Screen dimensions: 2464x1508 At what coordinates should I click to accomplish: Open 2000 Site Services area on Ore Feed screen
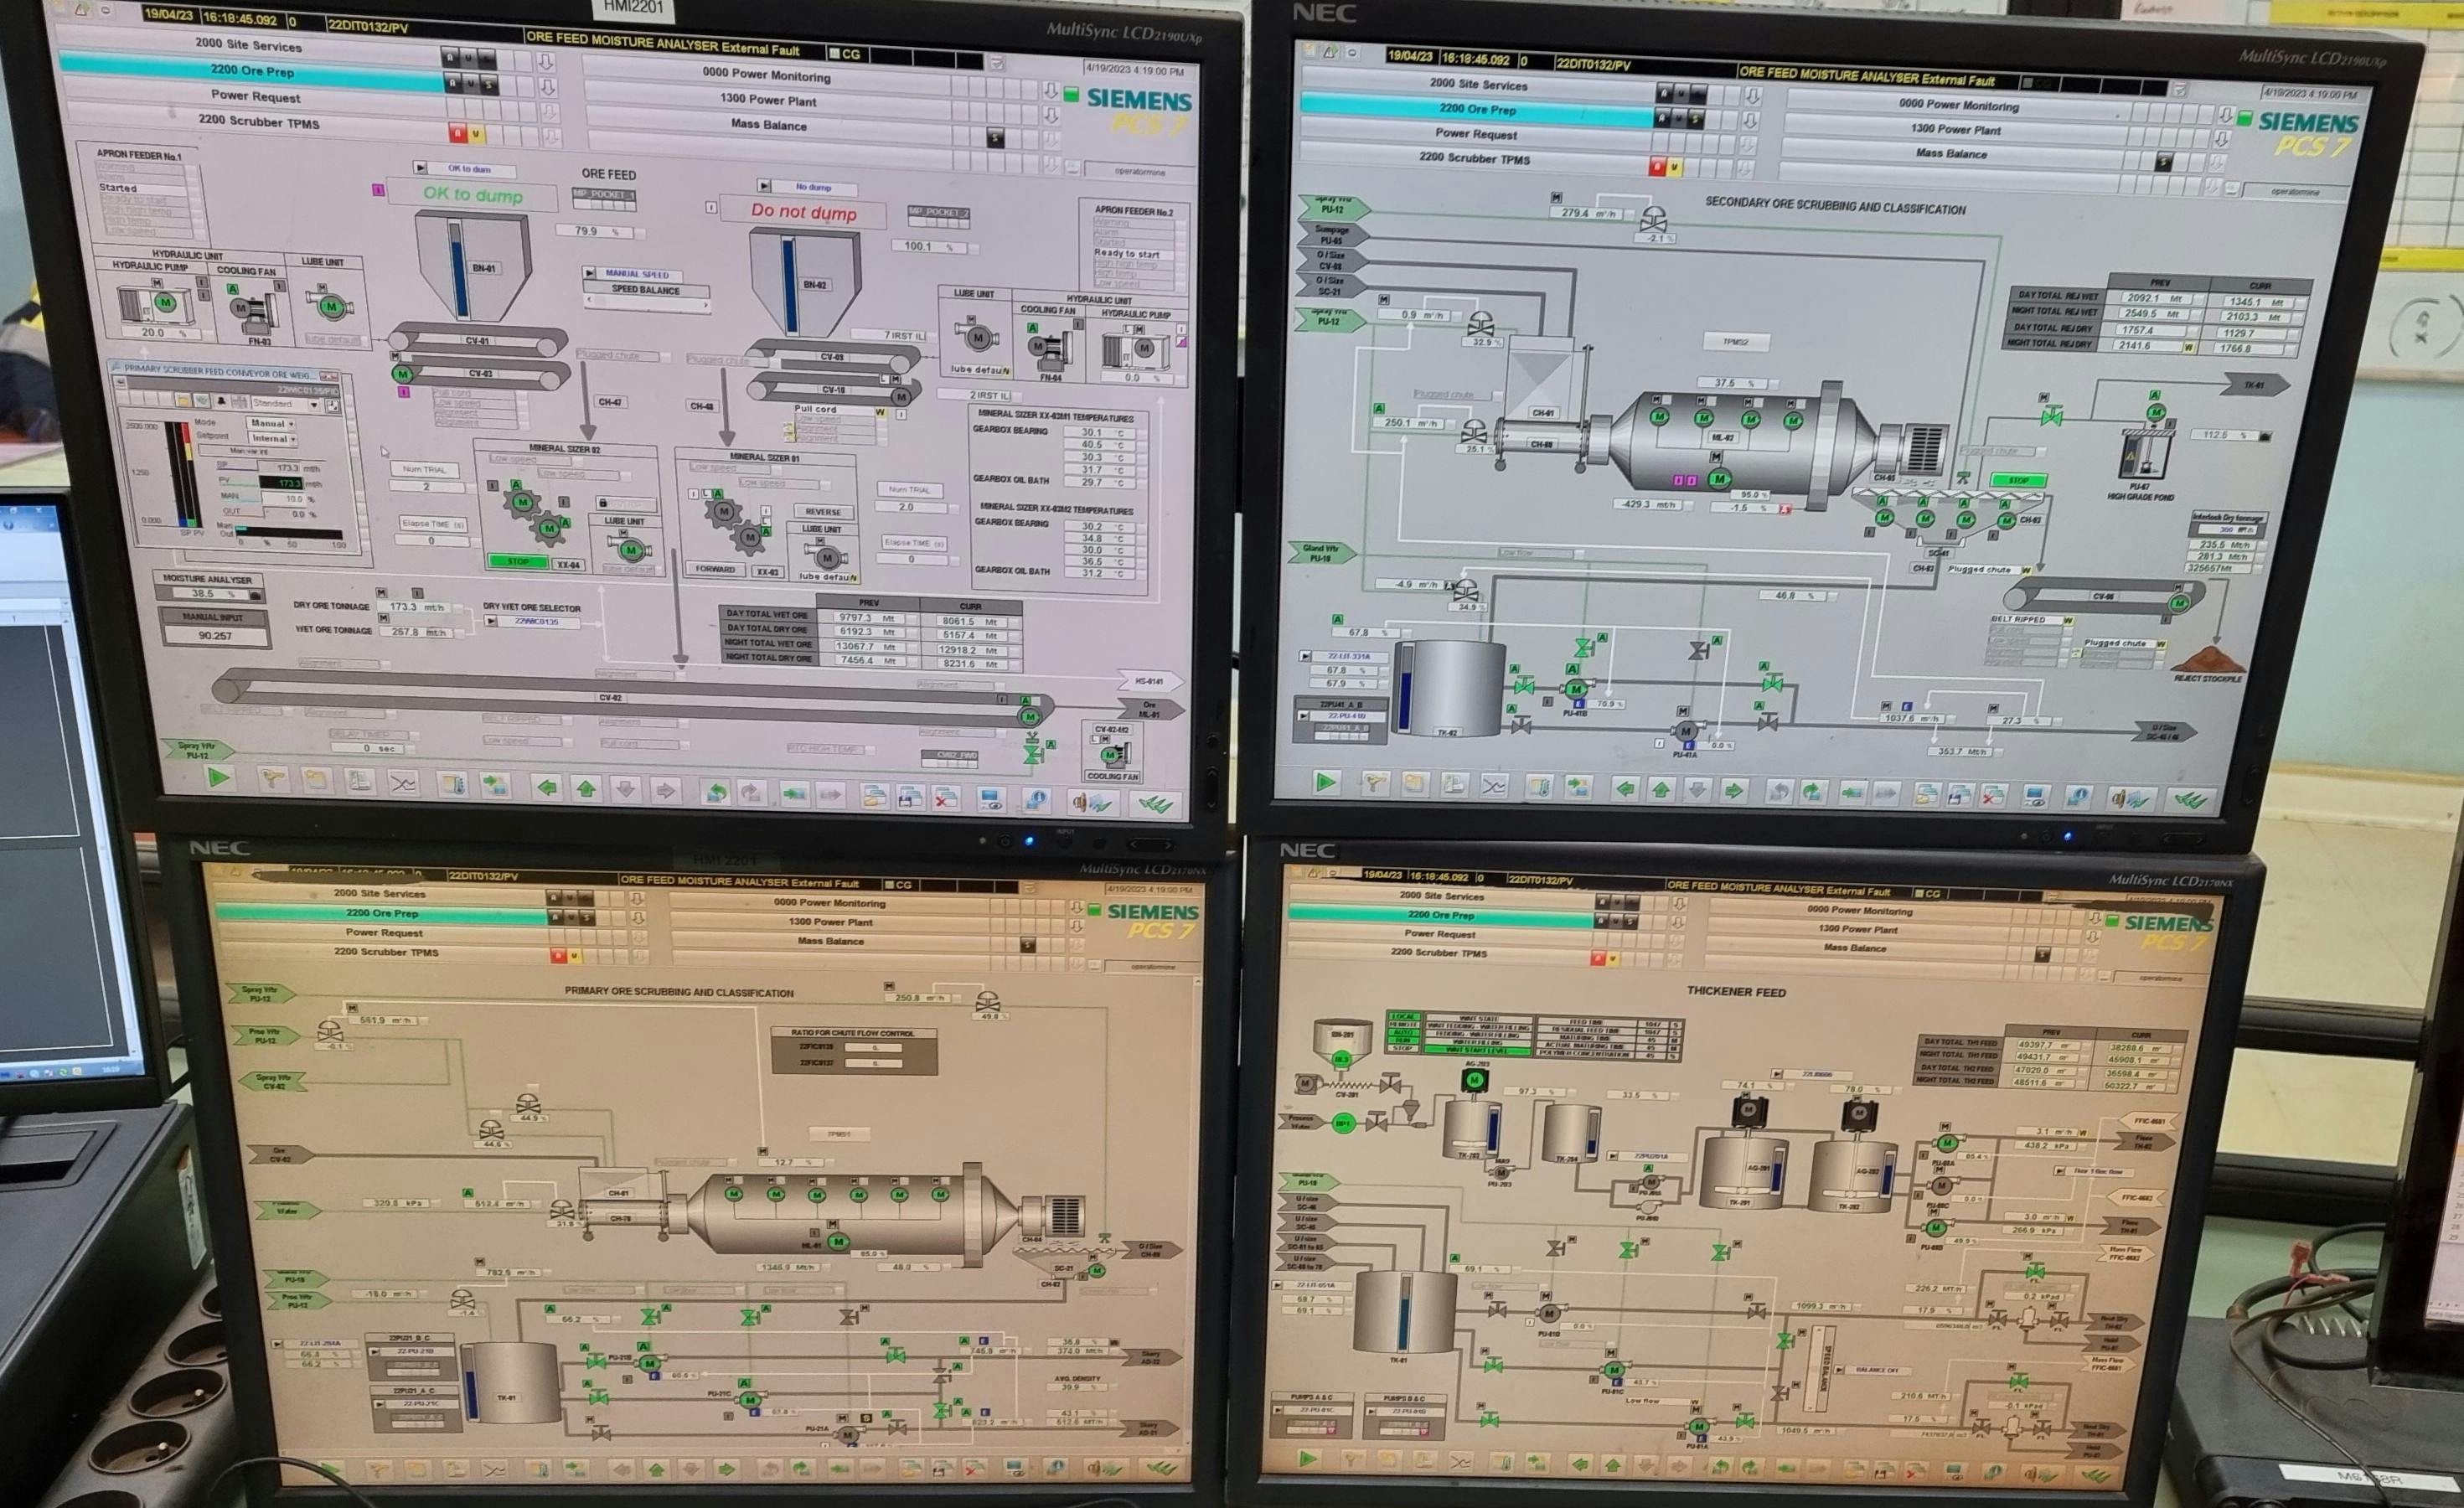point(250,46)
